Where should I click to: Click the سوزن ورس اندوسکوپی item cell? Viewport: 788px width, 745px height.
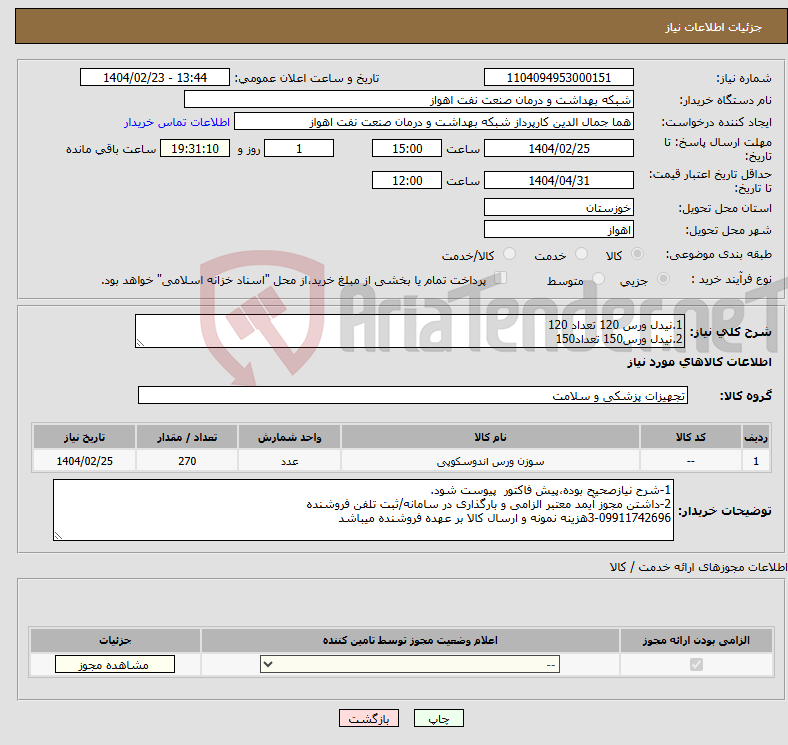coord(490,461)
